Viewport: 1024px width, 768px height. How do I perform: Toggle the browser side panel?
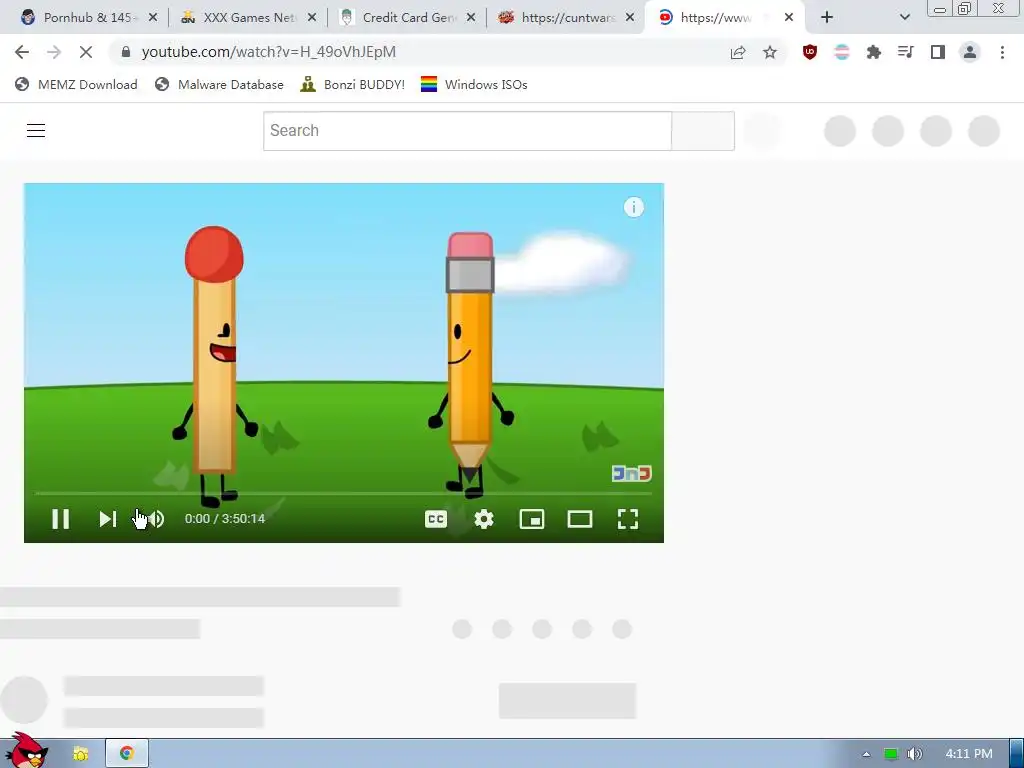pos(938,52)
